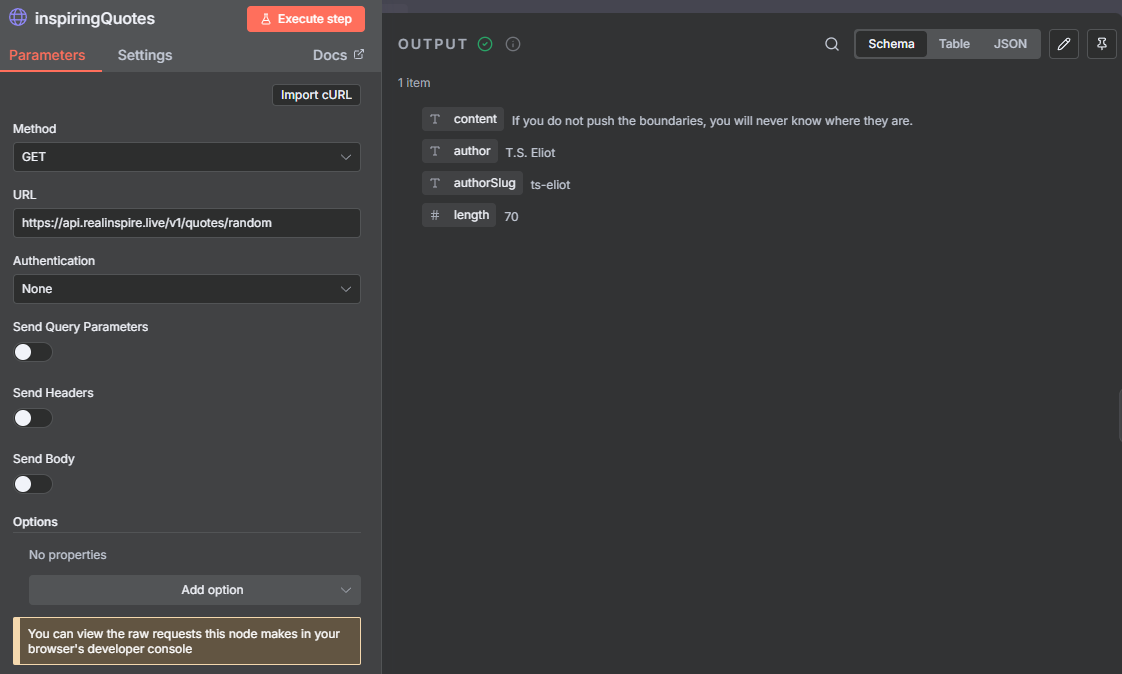Click into the URL input field
1122x674 pixels.
(186, 223)
